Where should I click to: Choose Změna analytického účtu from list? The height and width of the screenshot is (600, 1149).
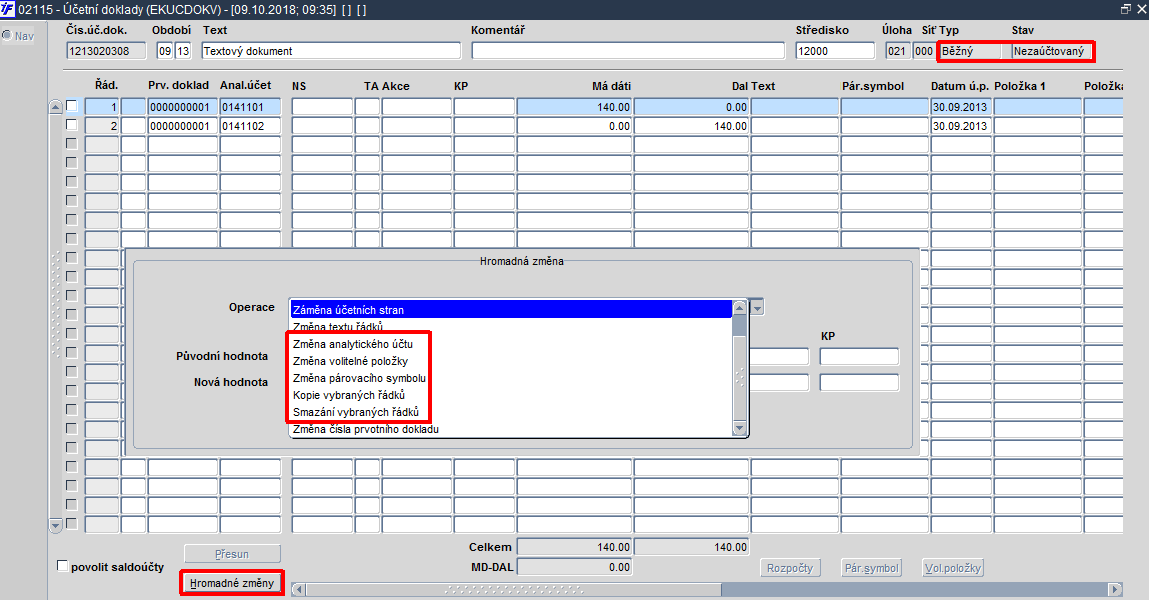click(x=352, y=344)
